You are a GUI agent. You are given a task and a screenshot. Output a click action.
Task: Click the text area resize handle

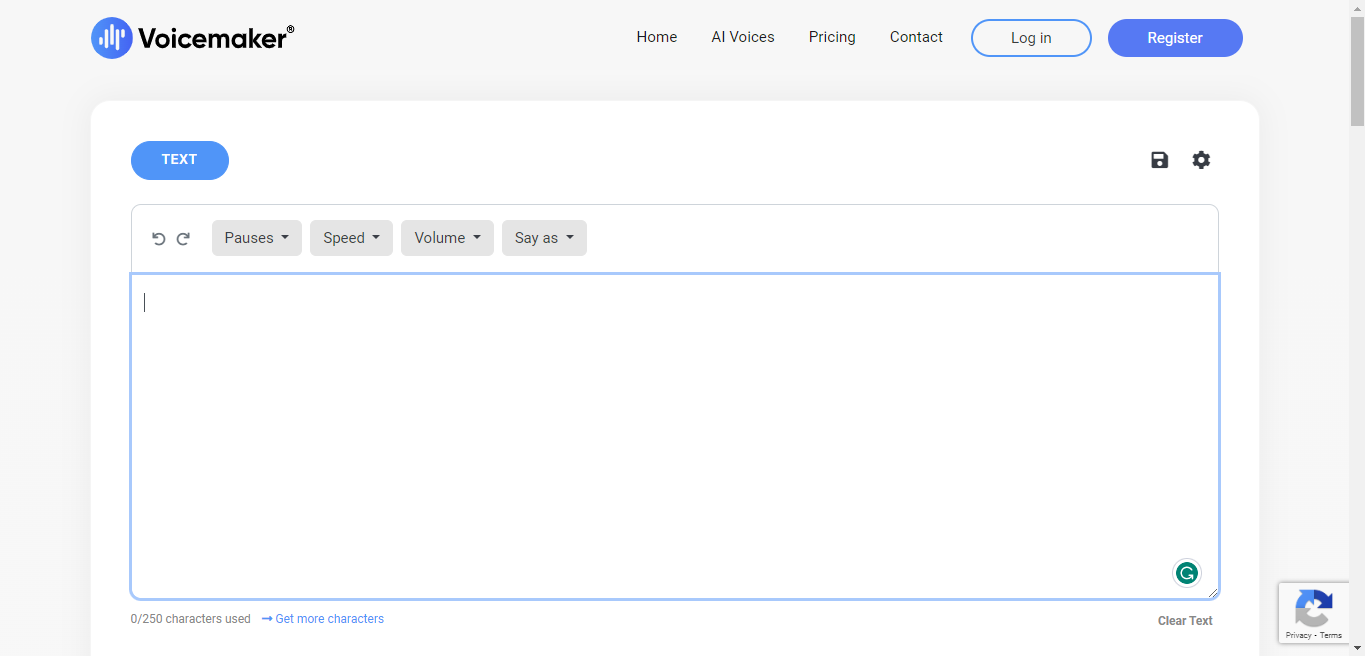coord(1213,593)
